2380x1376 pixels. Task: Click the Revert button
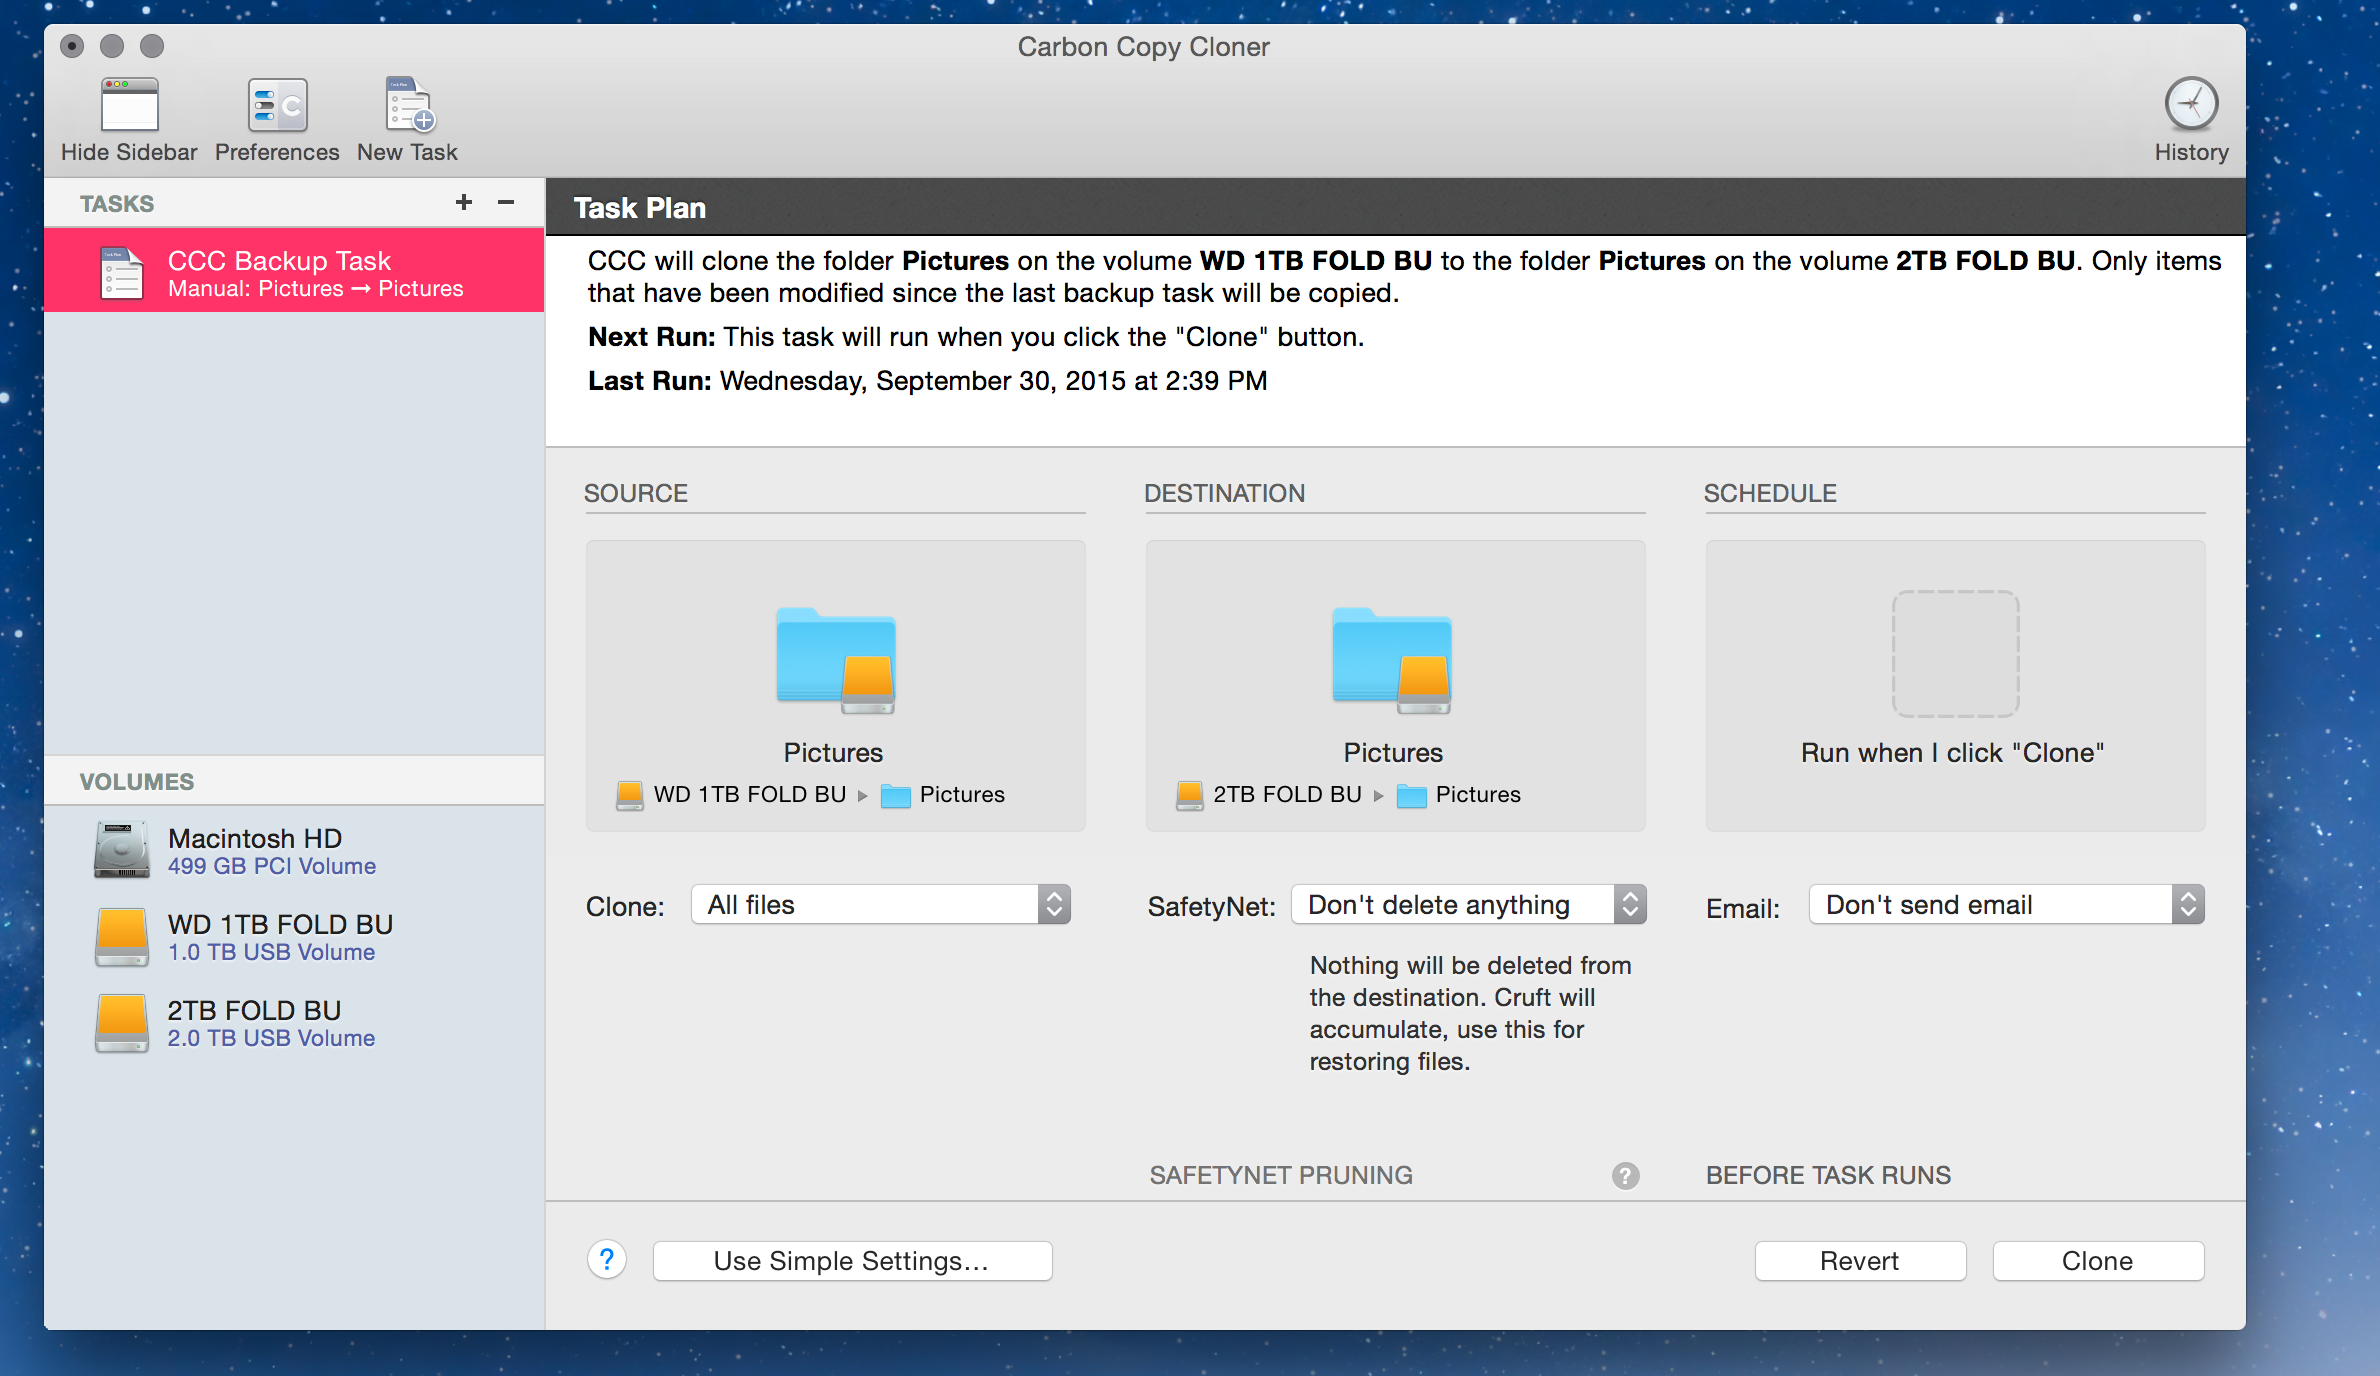click(x=1860, y=1261)
